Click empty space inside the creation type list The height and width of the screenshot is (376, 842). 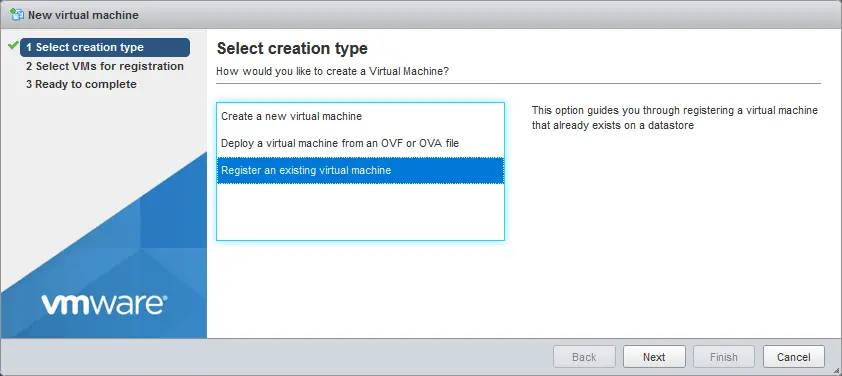point(360,212)
